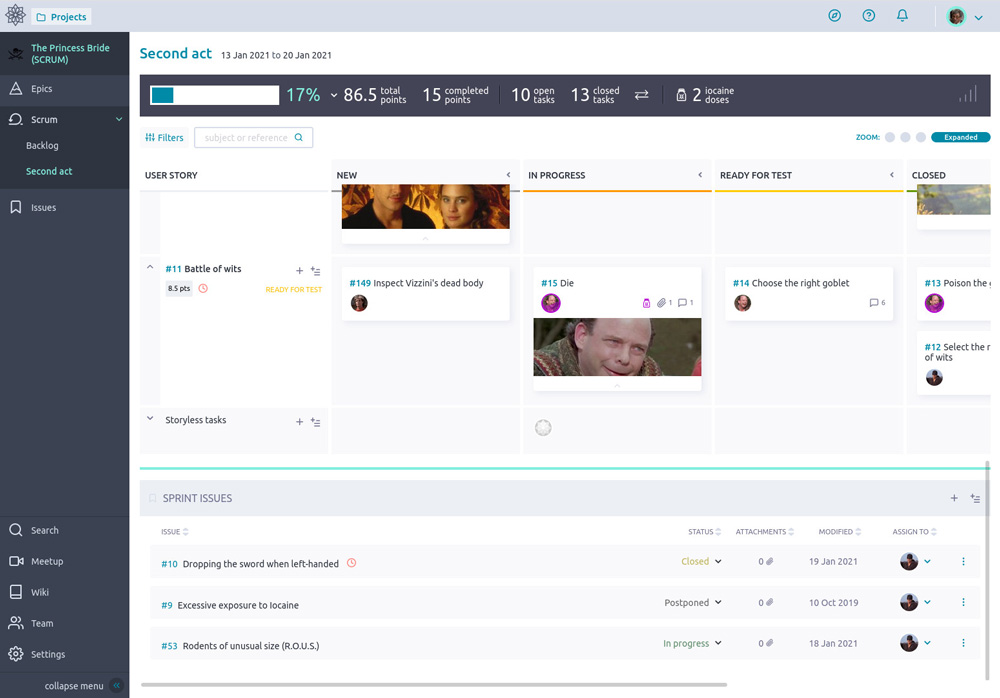Screen dimensions: 1000x698
Task: Open the Filters panel
Action: (164, 137)
